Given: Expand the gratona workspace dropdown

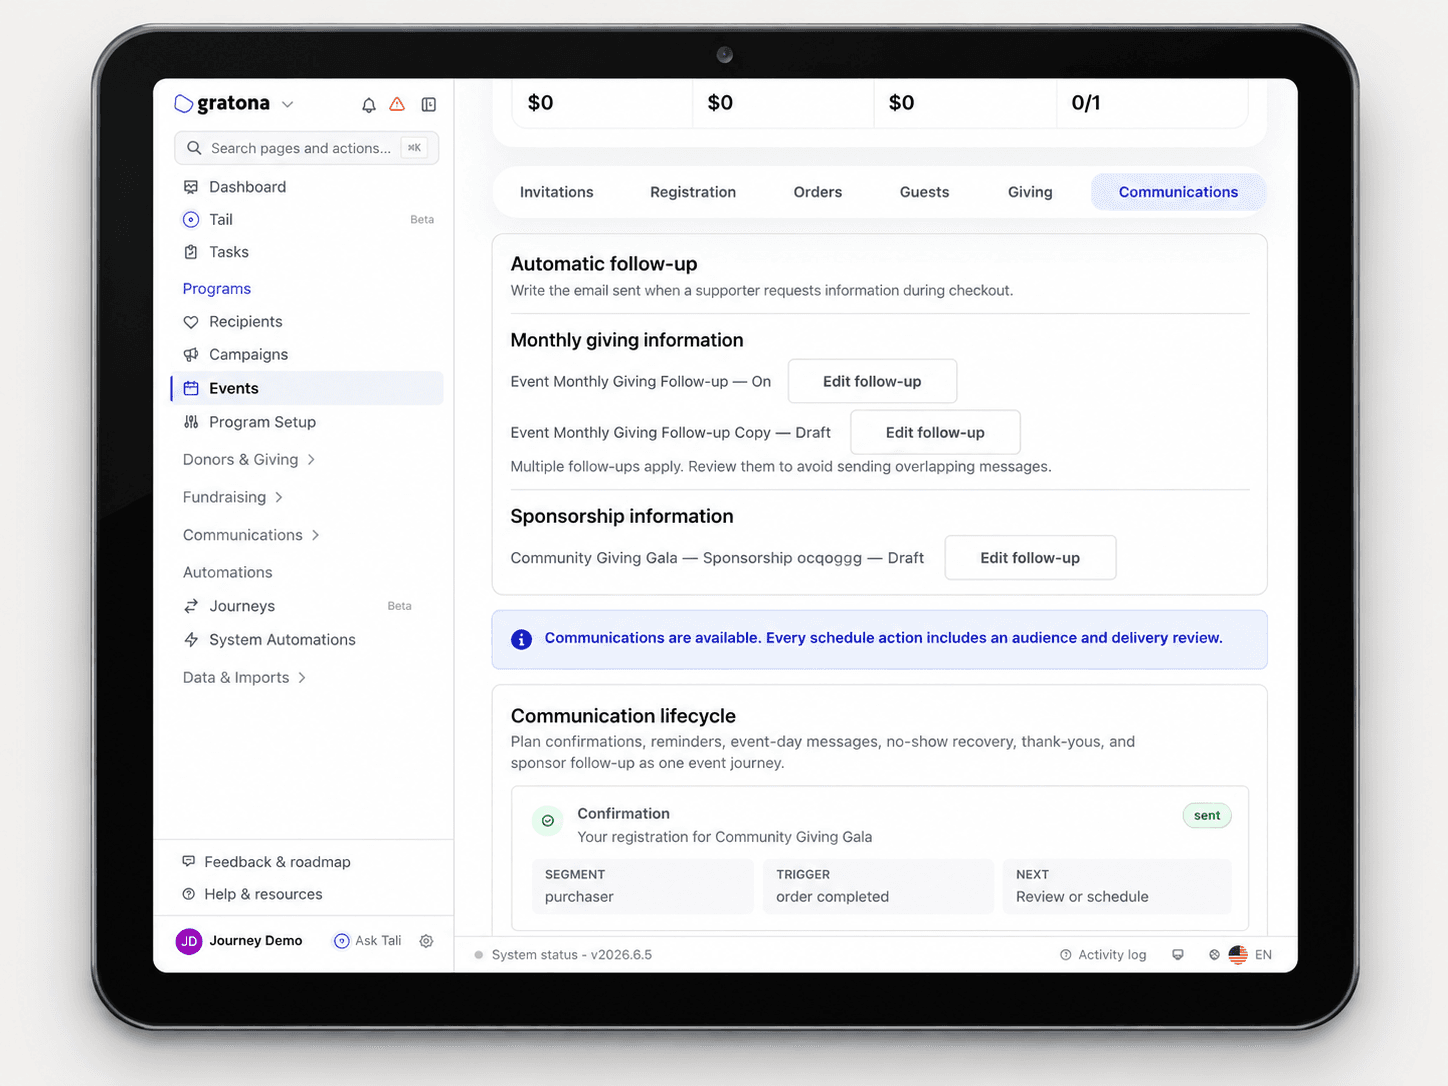Looking at the screenshot, I should (288, 104).
